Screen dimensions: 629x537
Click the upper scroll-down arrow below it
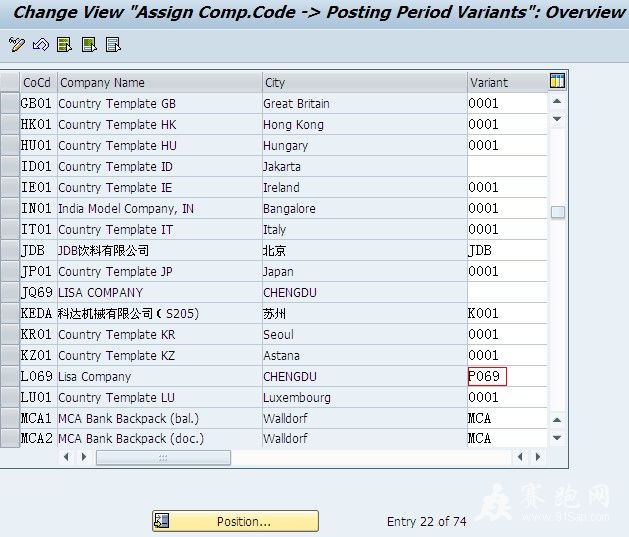click(557, 119)
